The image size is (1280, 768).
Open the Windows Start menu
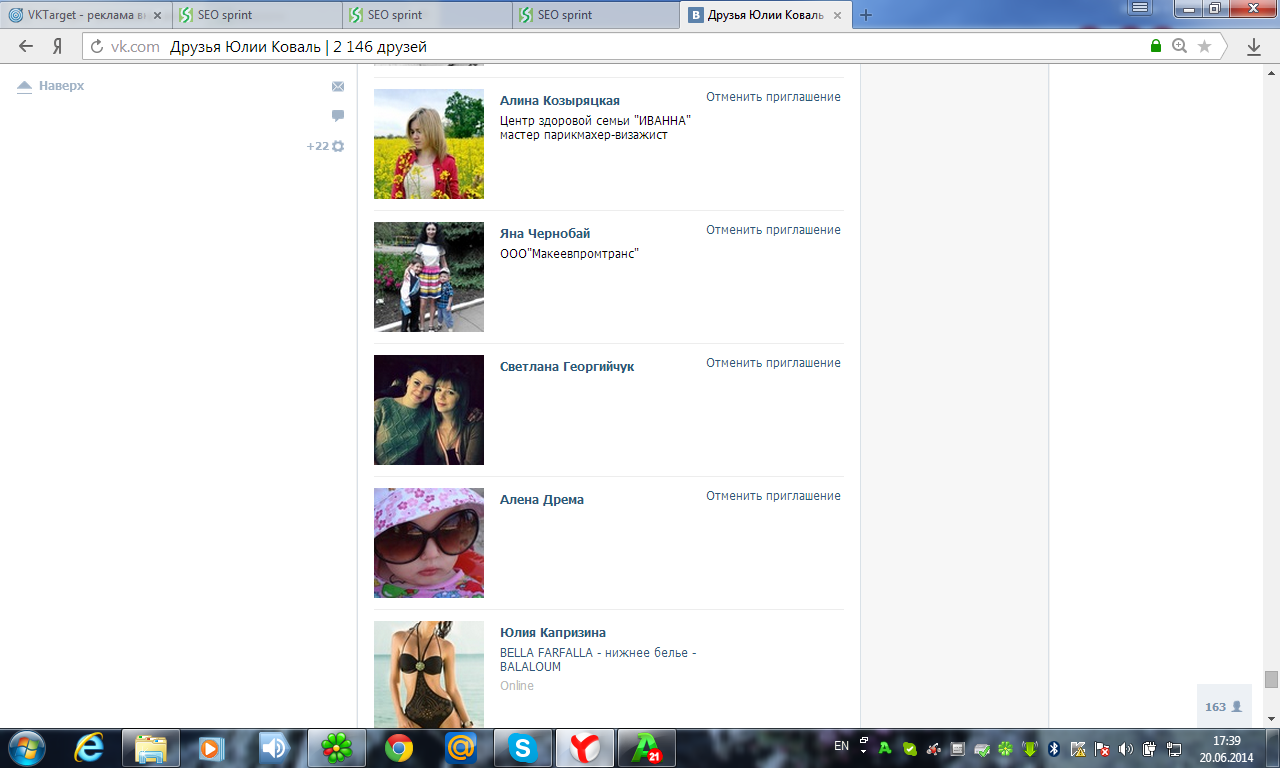[x=25, y=747]
